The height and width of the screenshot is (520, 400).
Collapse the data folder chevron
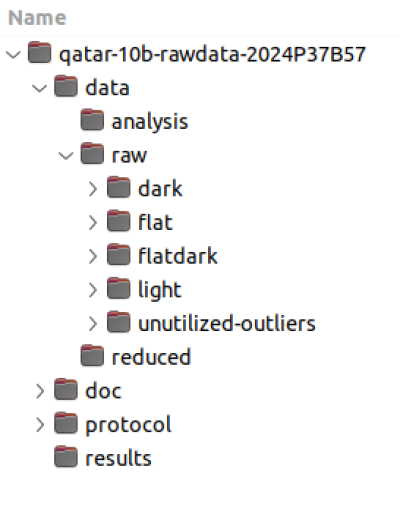click(x=40, y=88)
